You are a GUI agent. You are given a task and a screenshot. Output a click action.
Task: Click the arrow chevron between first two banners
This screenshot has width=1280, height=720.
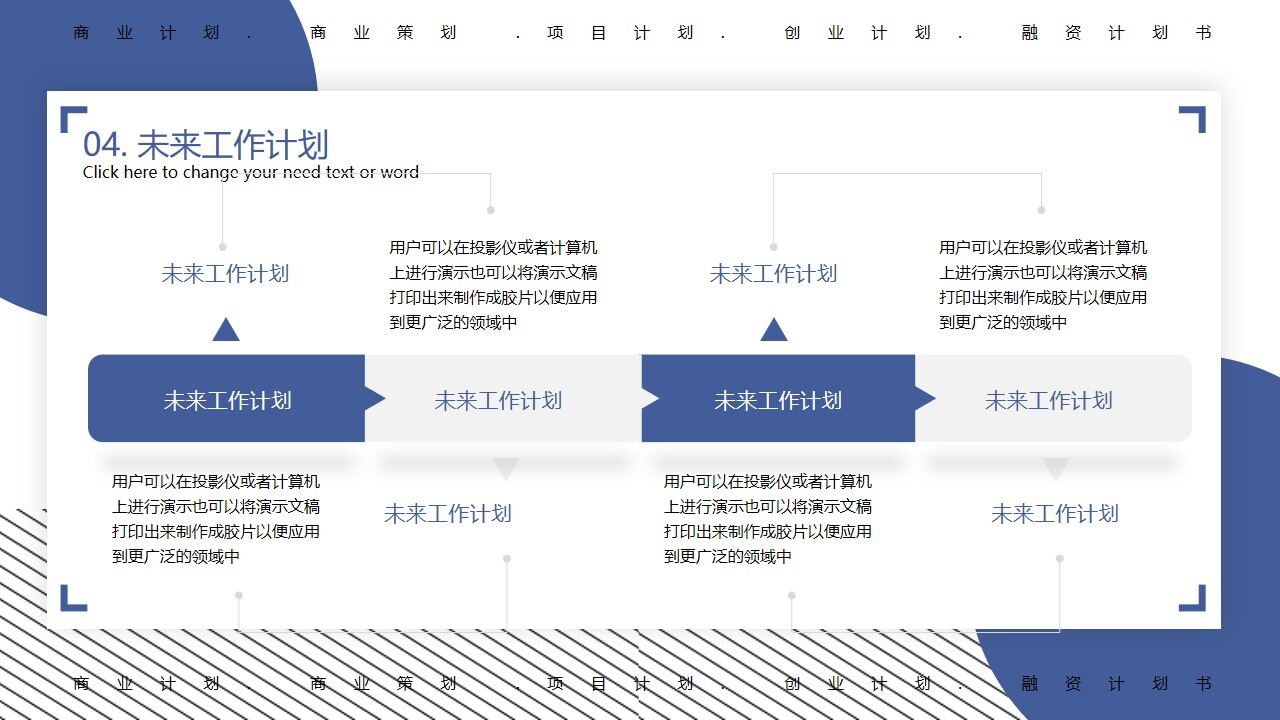(x=374, y=398)
